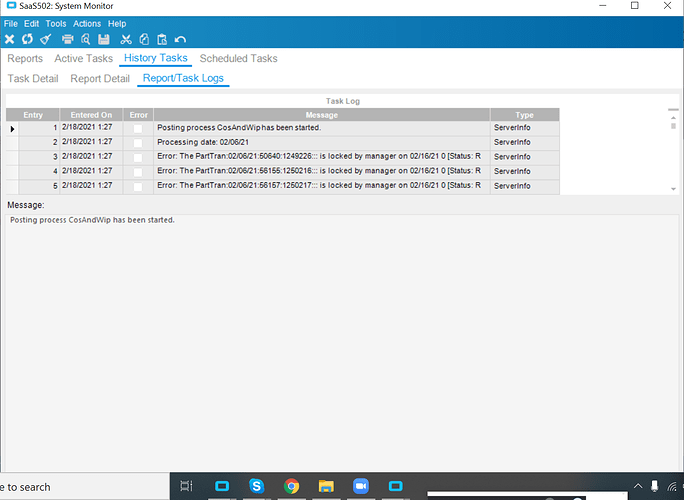Open the Task Detail sub-tab

tap(33, 79)
